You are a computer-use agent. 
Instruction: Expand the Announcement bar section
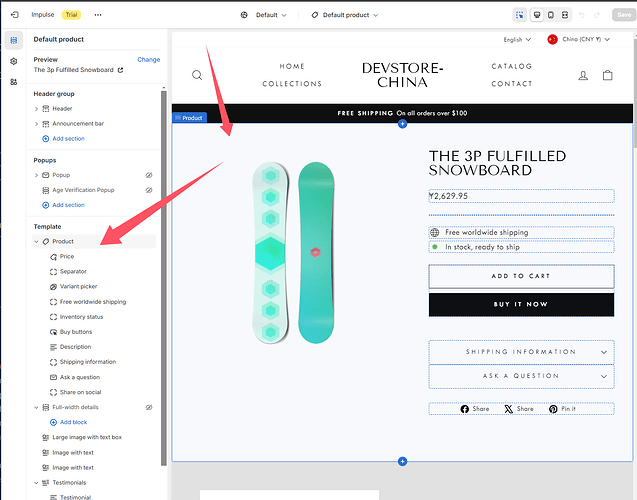click(36, 124)
